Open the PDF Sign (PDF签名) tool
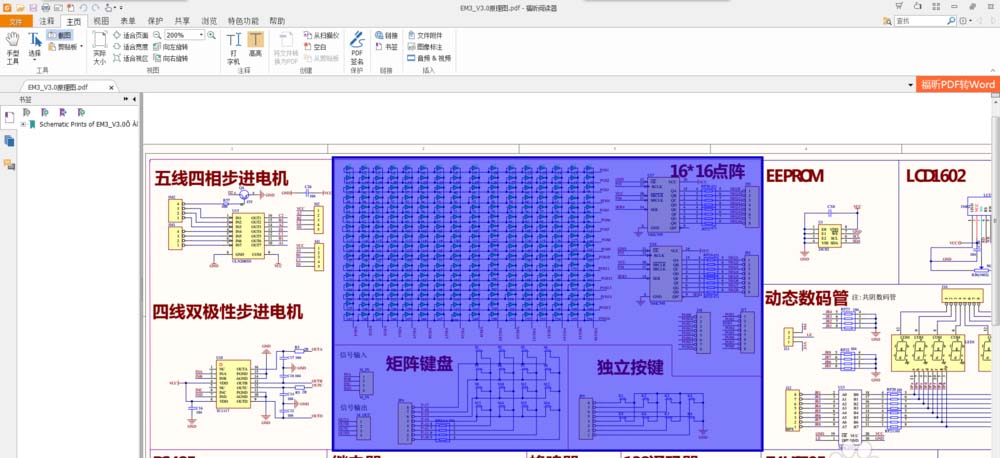1000x458 pixels. point(357,47)
